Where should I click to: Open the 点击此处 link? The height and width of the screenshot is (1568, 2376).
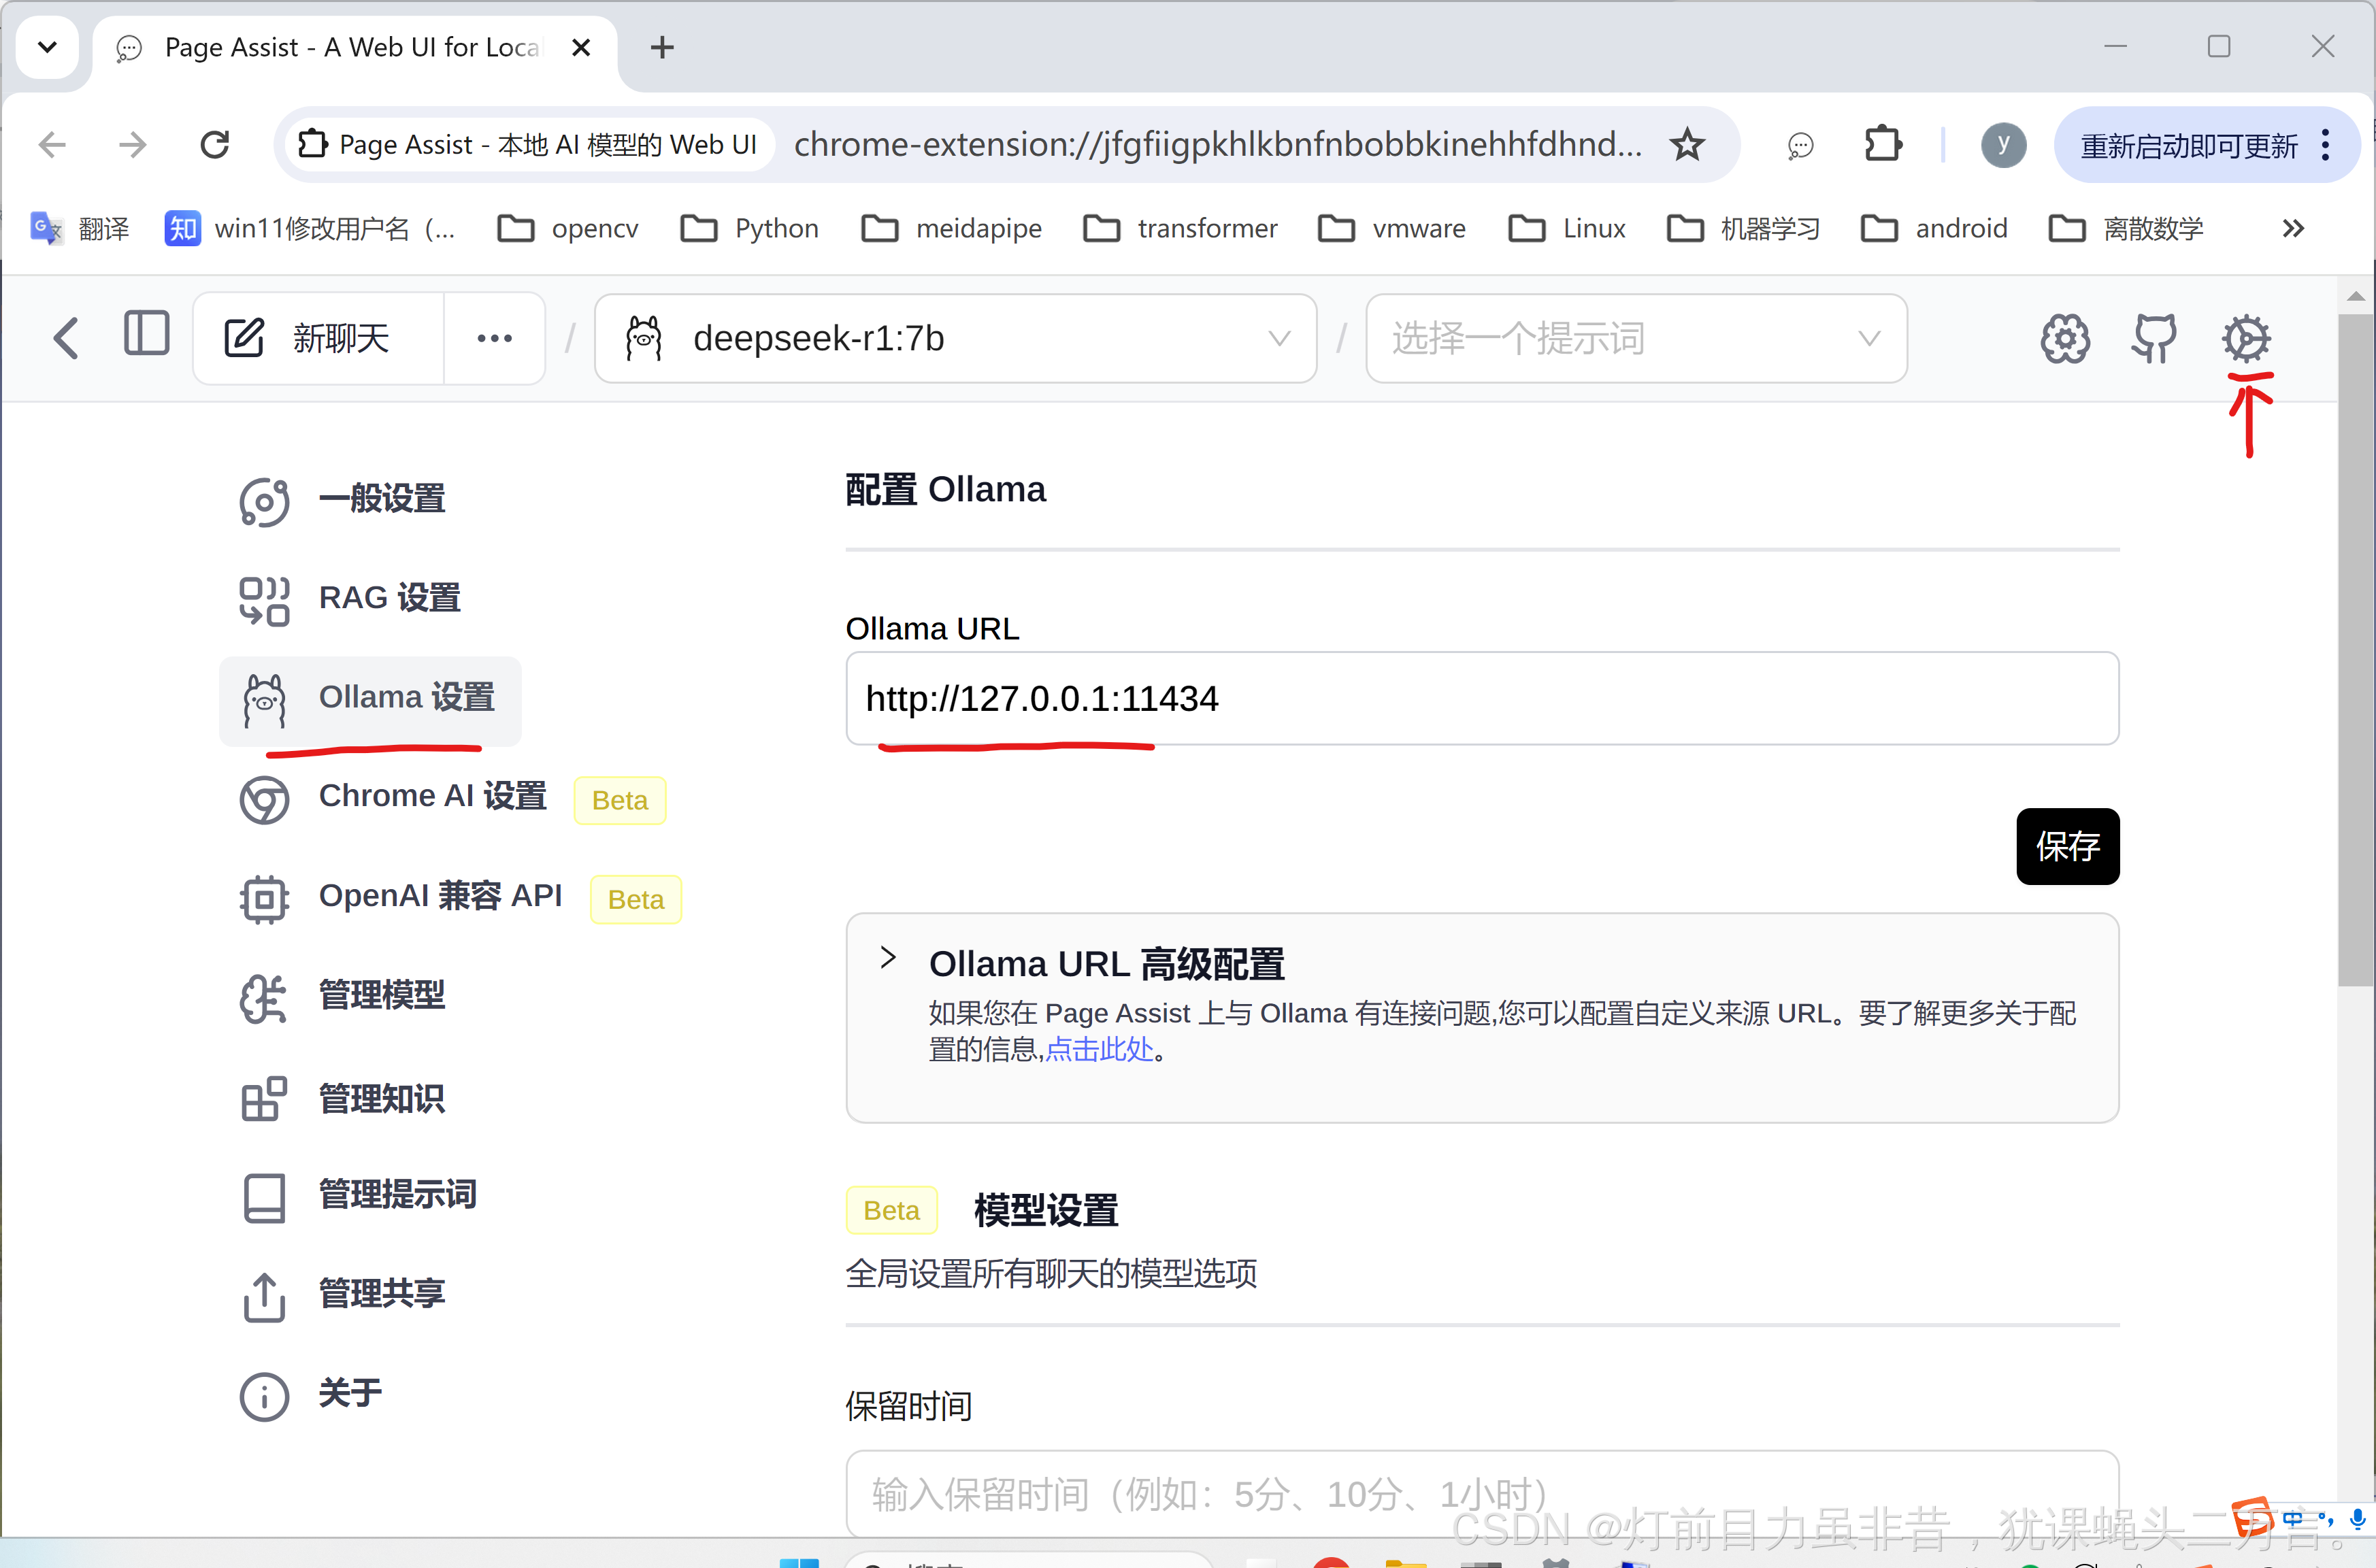point(1099,1050)
